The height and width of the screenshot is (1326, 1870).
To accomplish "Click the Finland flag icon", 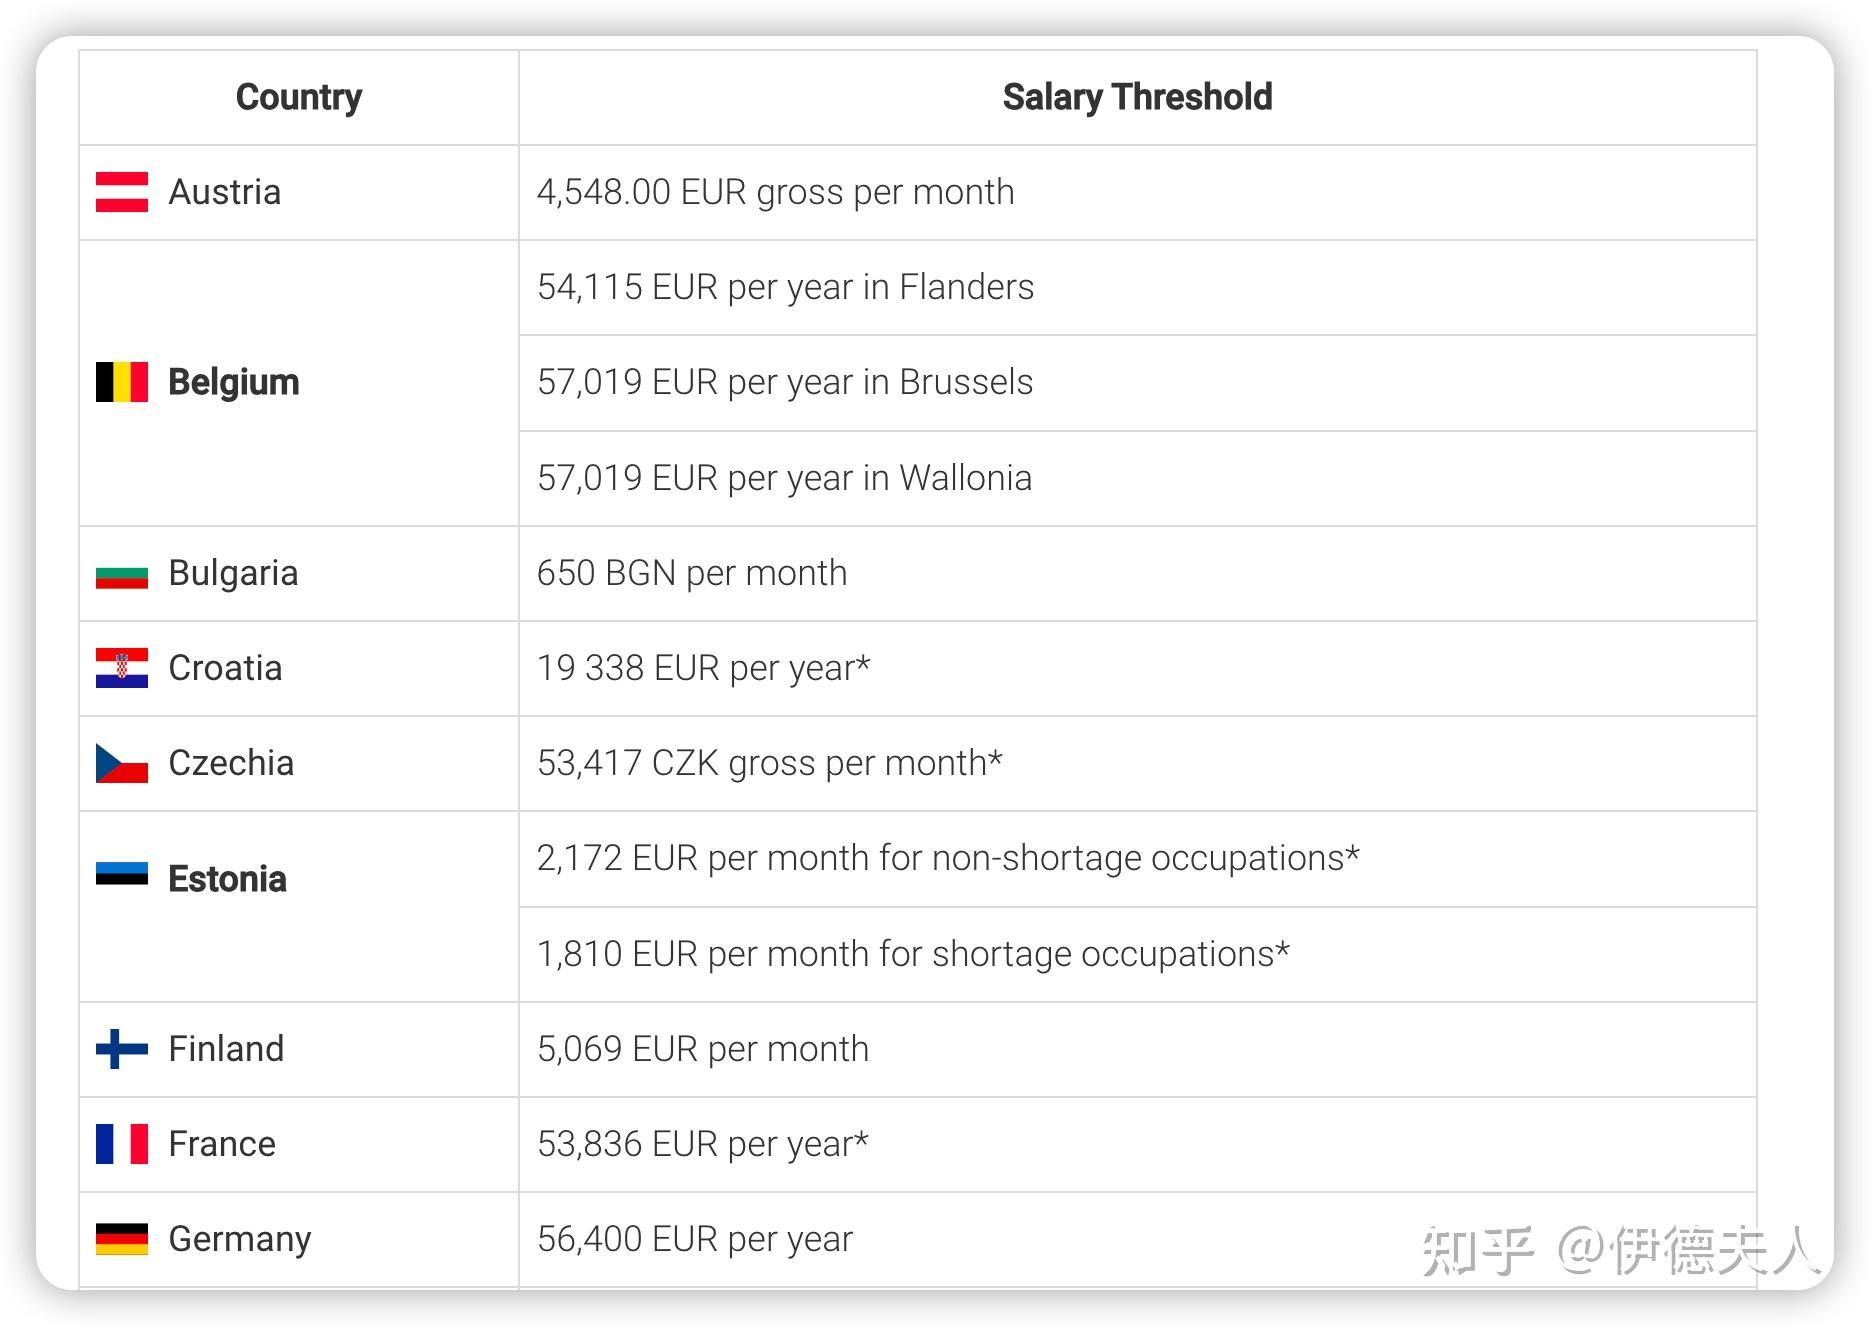I will click(x=122, y=1049).
